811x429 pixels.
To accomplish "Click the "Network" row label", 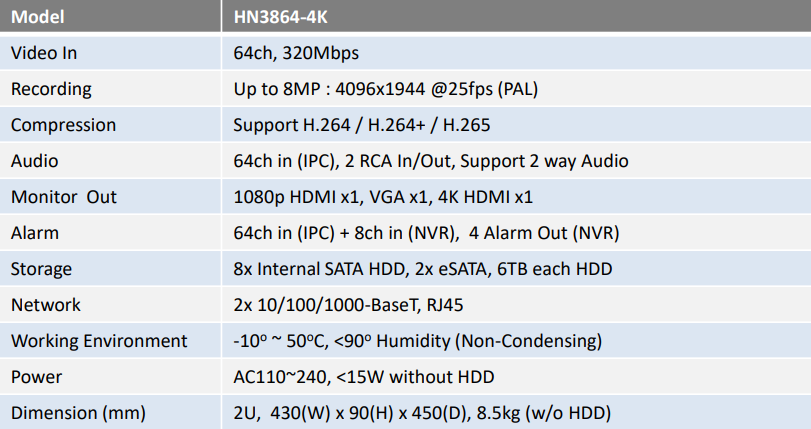I will [x=46, y=305].
